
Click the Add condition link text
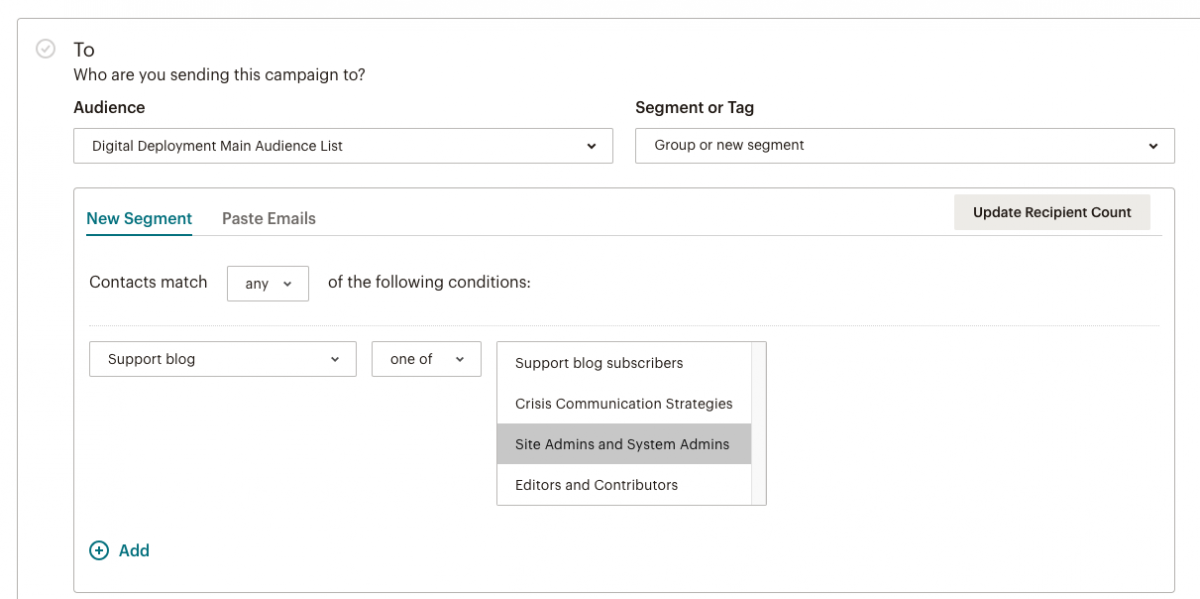134,550
